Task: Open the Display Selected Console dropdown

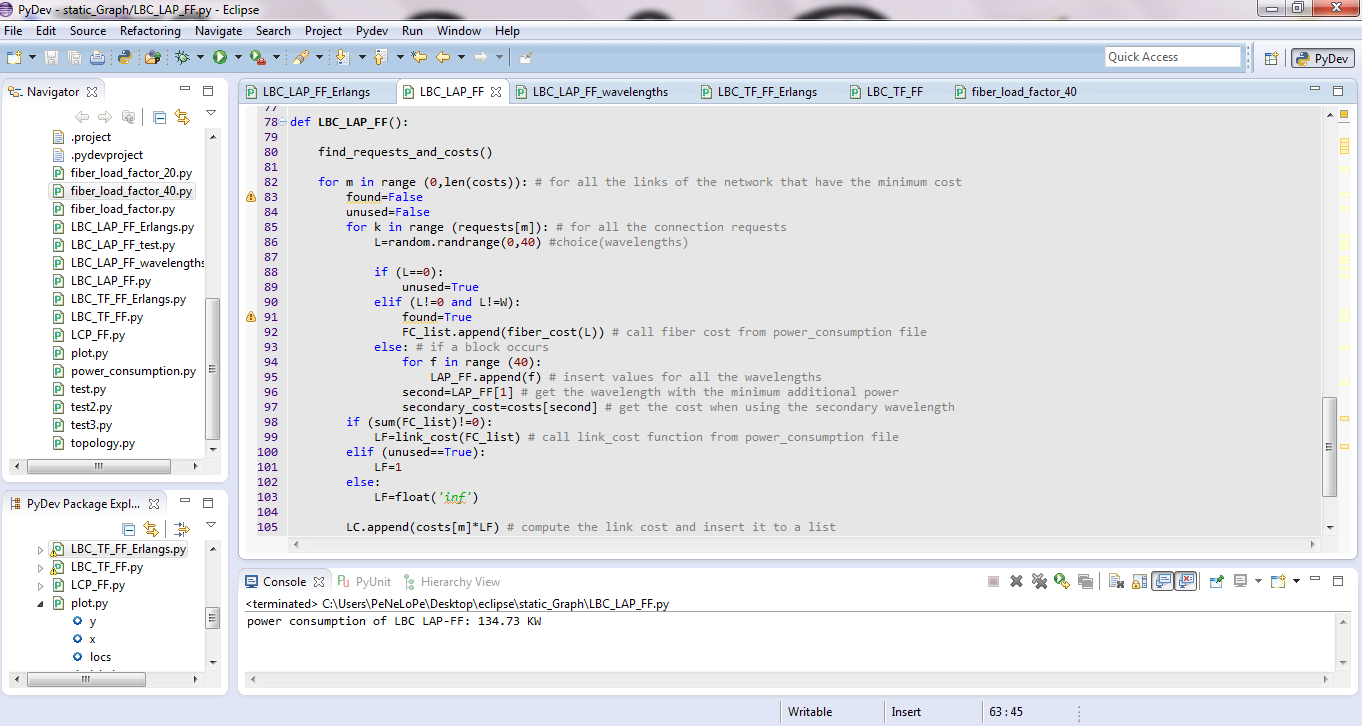Action: point(1258,581)
